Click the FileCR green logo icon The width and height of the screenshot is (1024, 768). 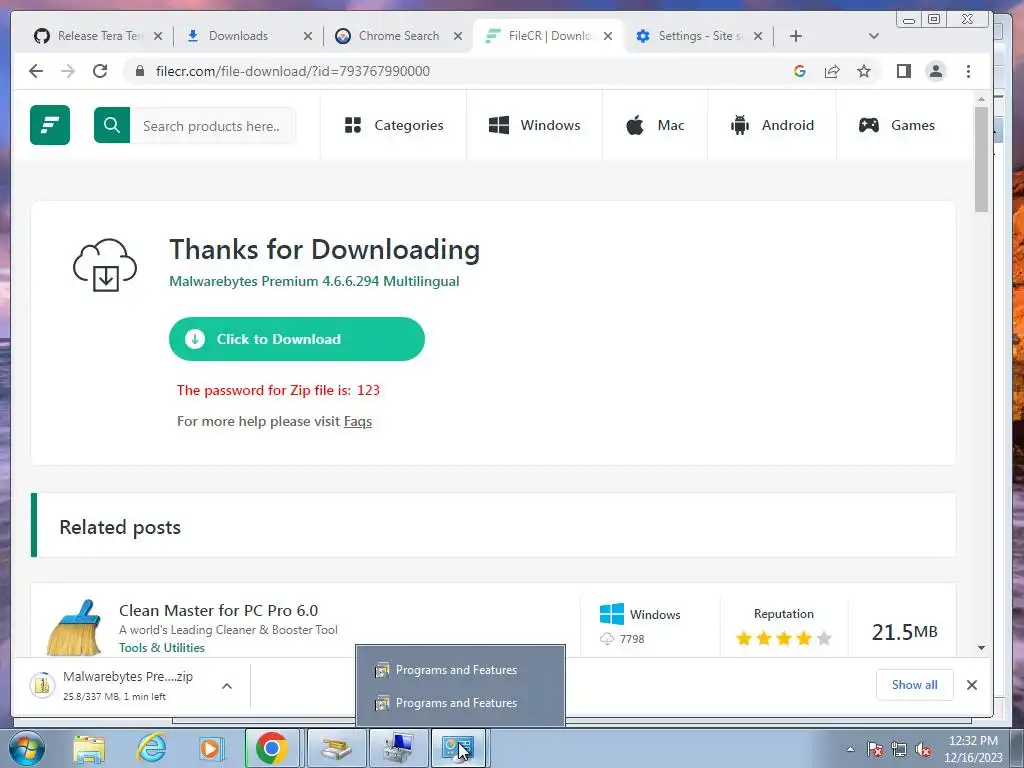click(x=50, y=125)
